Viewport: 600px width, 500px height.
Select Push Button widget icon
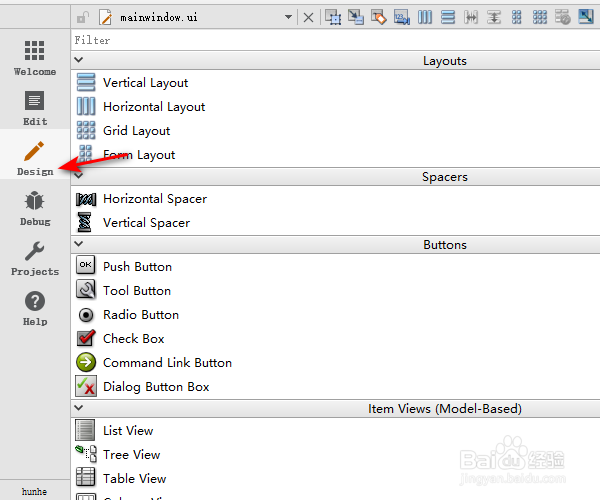86,265
